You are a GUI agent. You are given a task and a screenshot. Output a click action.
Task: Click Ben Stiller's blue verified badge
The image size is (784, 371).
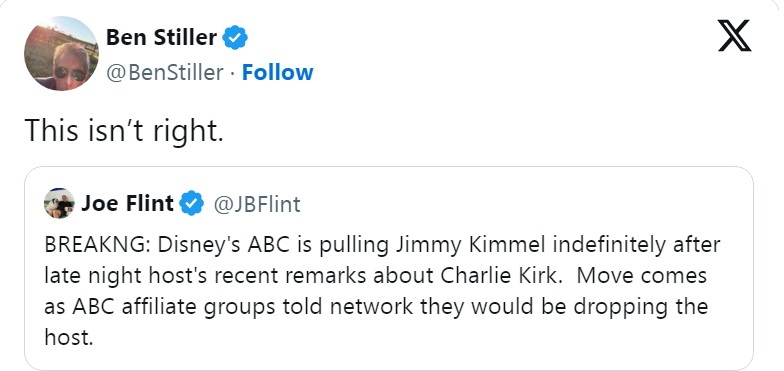235,37
